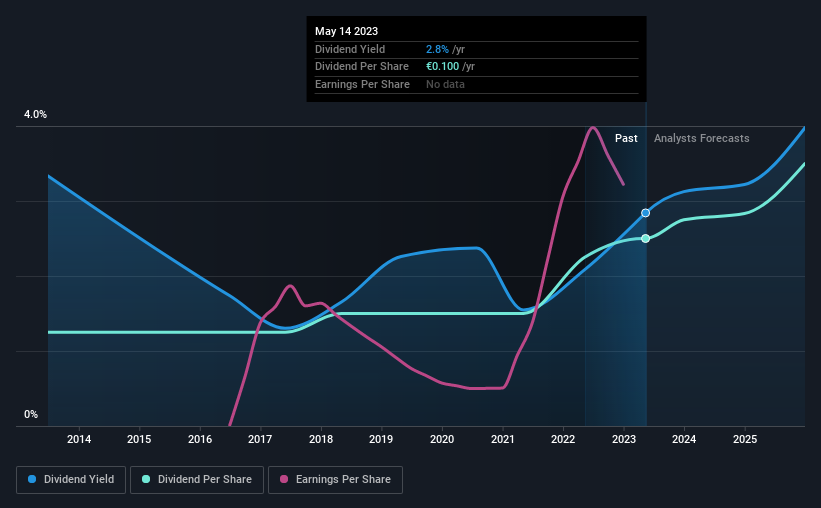Click the 2.8% dividend yield value
The width and height of the screenshot is (821, 508).
(x=437, y=49)
